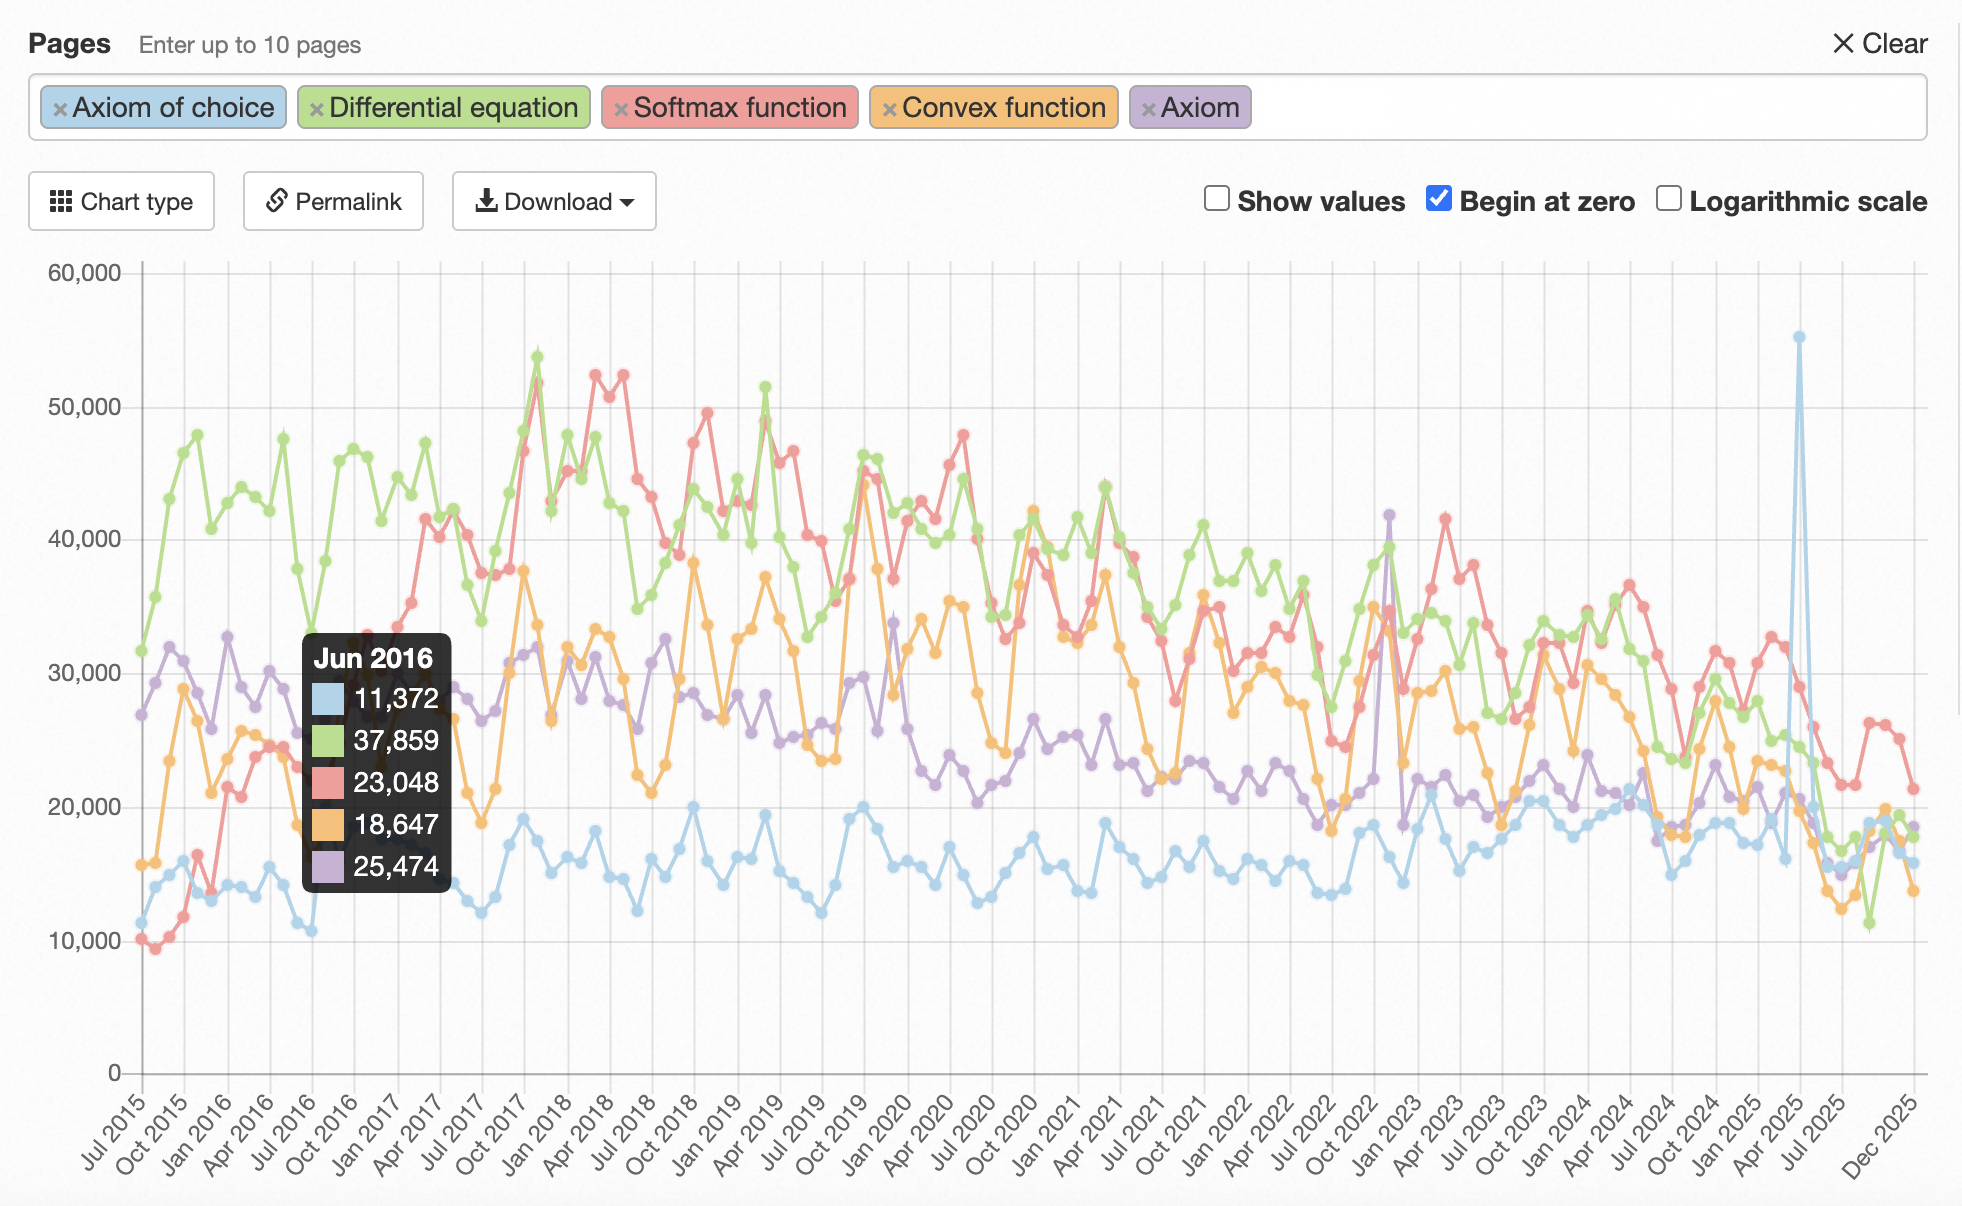Image resolution: width=1962 pixels, height=1206 pixels.
Task: Remove Softmax function tag x icon
Action: [621, 109]
